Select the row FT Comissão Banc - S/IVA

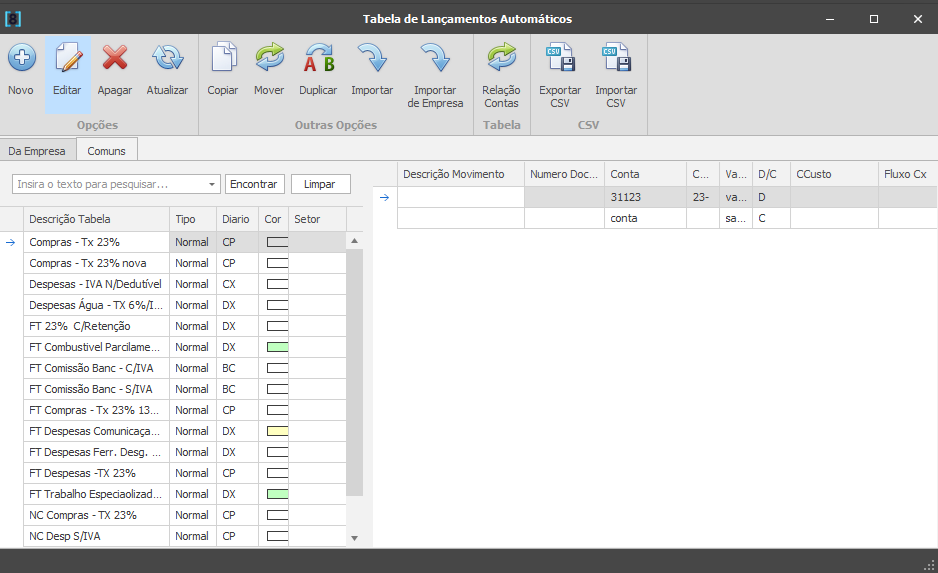(x=185, y=389)
